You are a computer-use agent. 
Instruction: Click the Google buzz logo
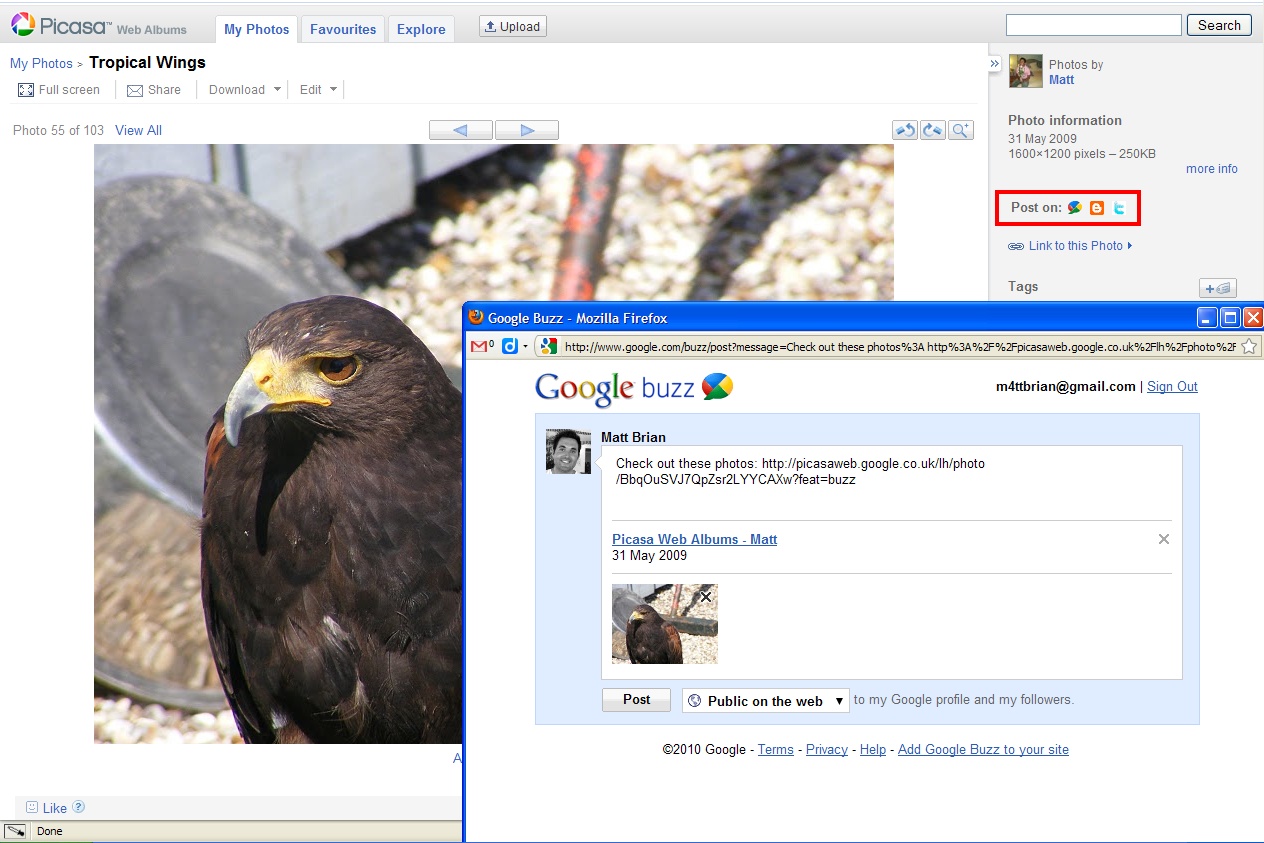634,388
